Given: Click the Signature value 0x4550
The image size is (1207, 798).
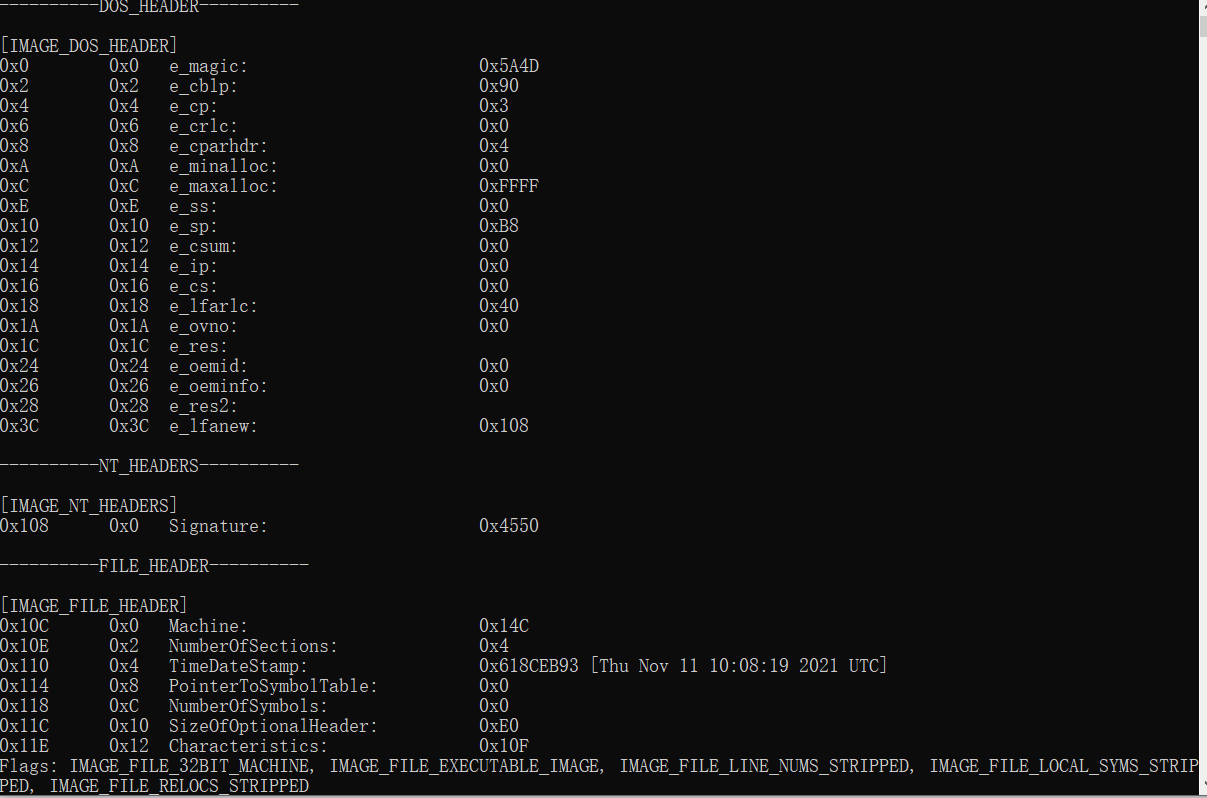Looking at the screenshot, I should [x=509, y=526].
